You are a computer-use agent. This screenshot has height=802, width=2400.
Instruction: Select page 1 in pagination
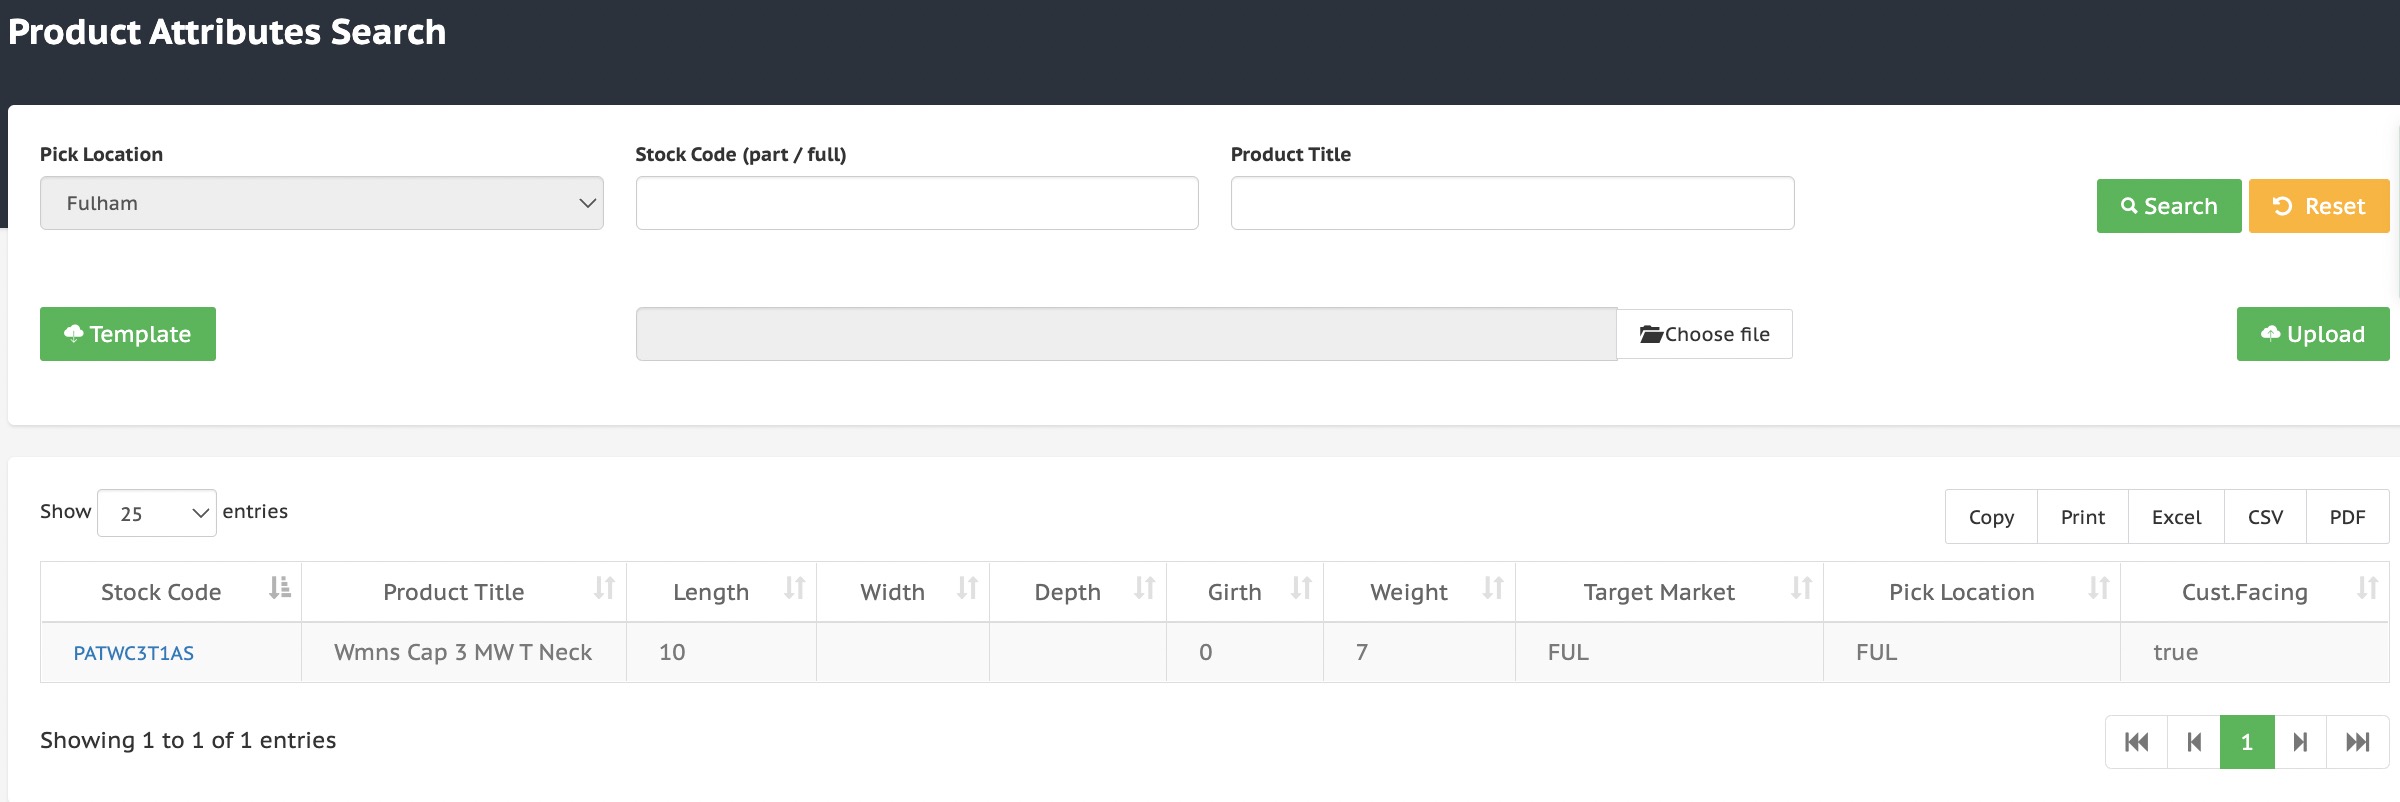coord(2247,742)
